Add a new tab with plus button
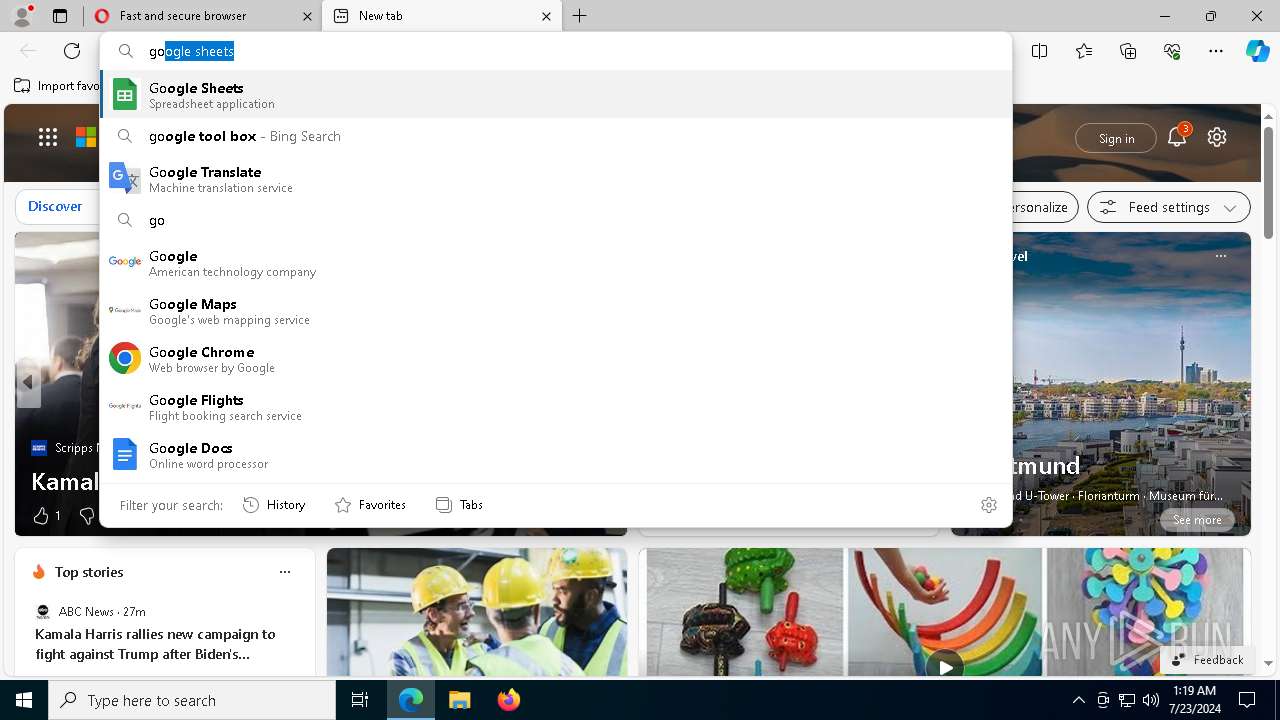The width and height of the screenshot is (1280, 720). [x=580, y=16]
